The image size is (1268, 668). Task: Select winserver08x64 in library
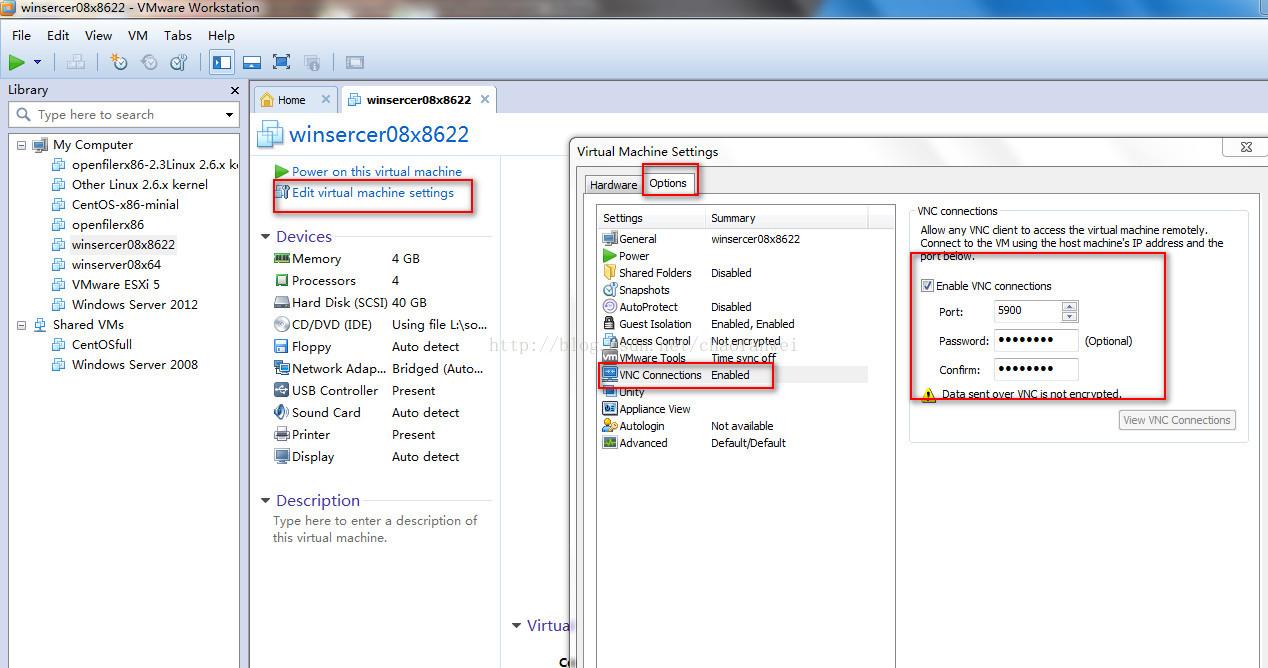[116, 265]
